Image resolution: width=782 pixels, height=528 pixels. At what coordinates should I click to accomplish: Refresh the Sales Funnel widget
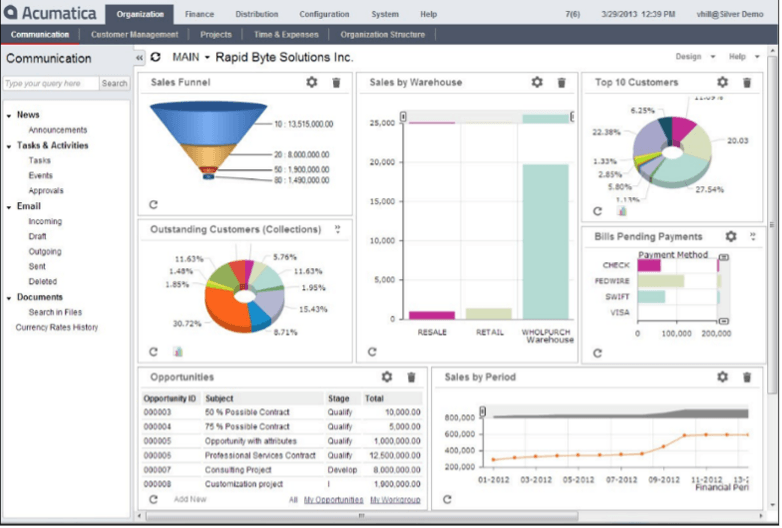click(154, 204)
